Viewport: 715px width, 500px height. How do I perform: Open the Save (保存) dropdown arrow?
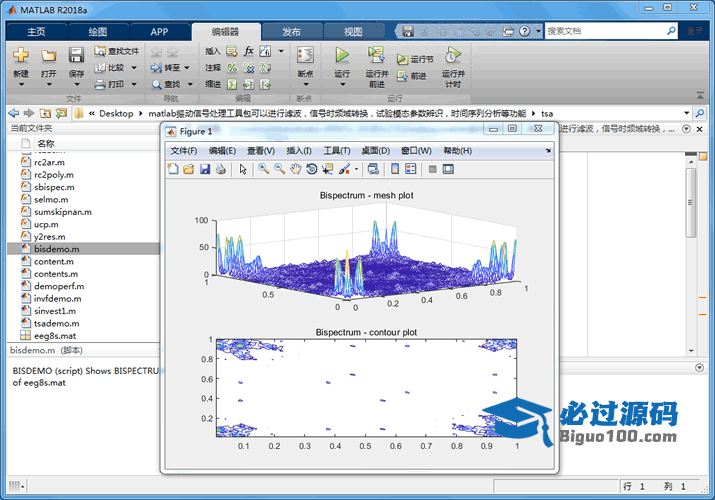pos(77,85)
